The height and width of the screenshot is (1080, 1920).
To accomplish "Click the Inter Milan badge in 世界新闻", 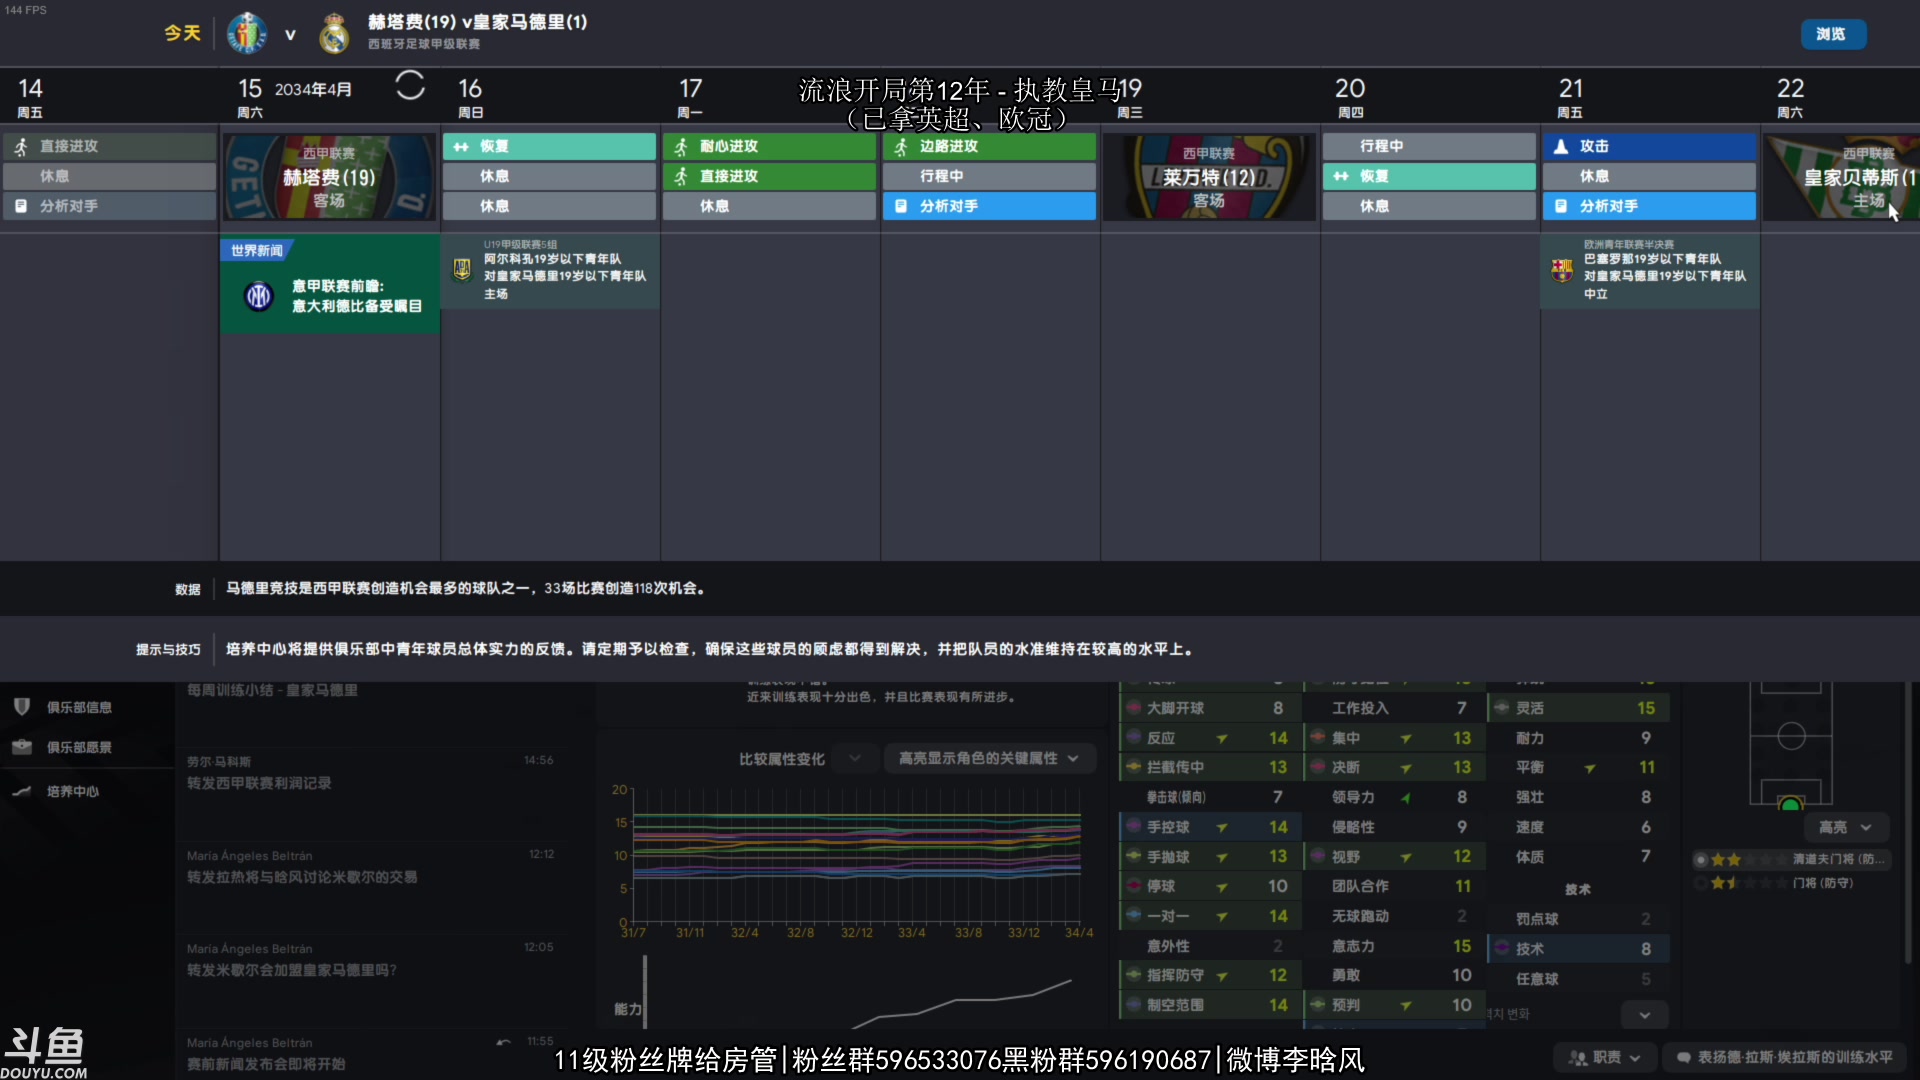I will pyautogui.click(x=259, y=296).
